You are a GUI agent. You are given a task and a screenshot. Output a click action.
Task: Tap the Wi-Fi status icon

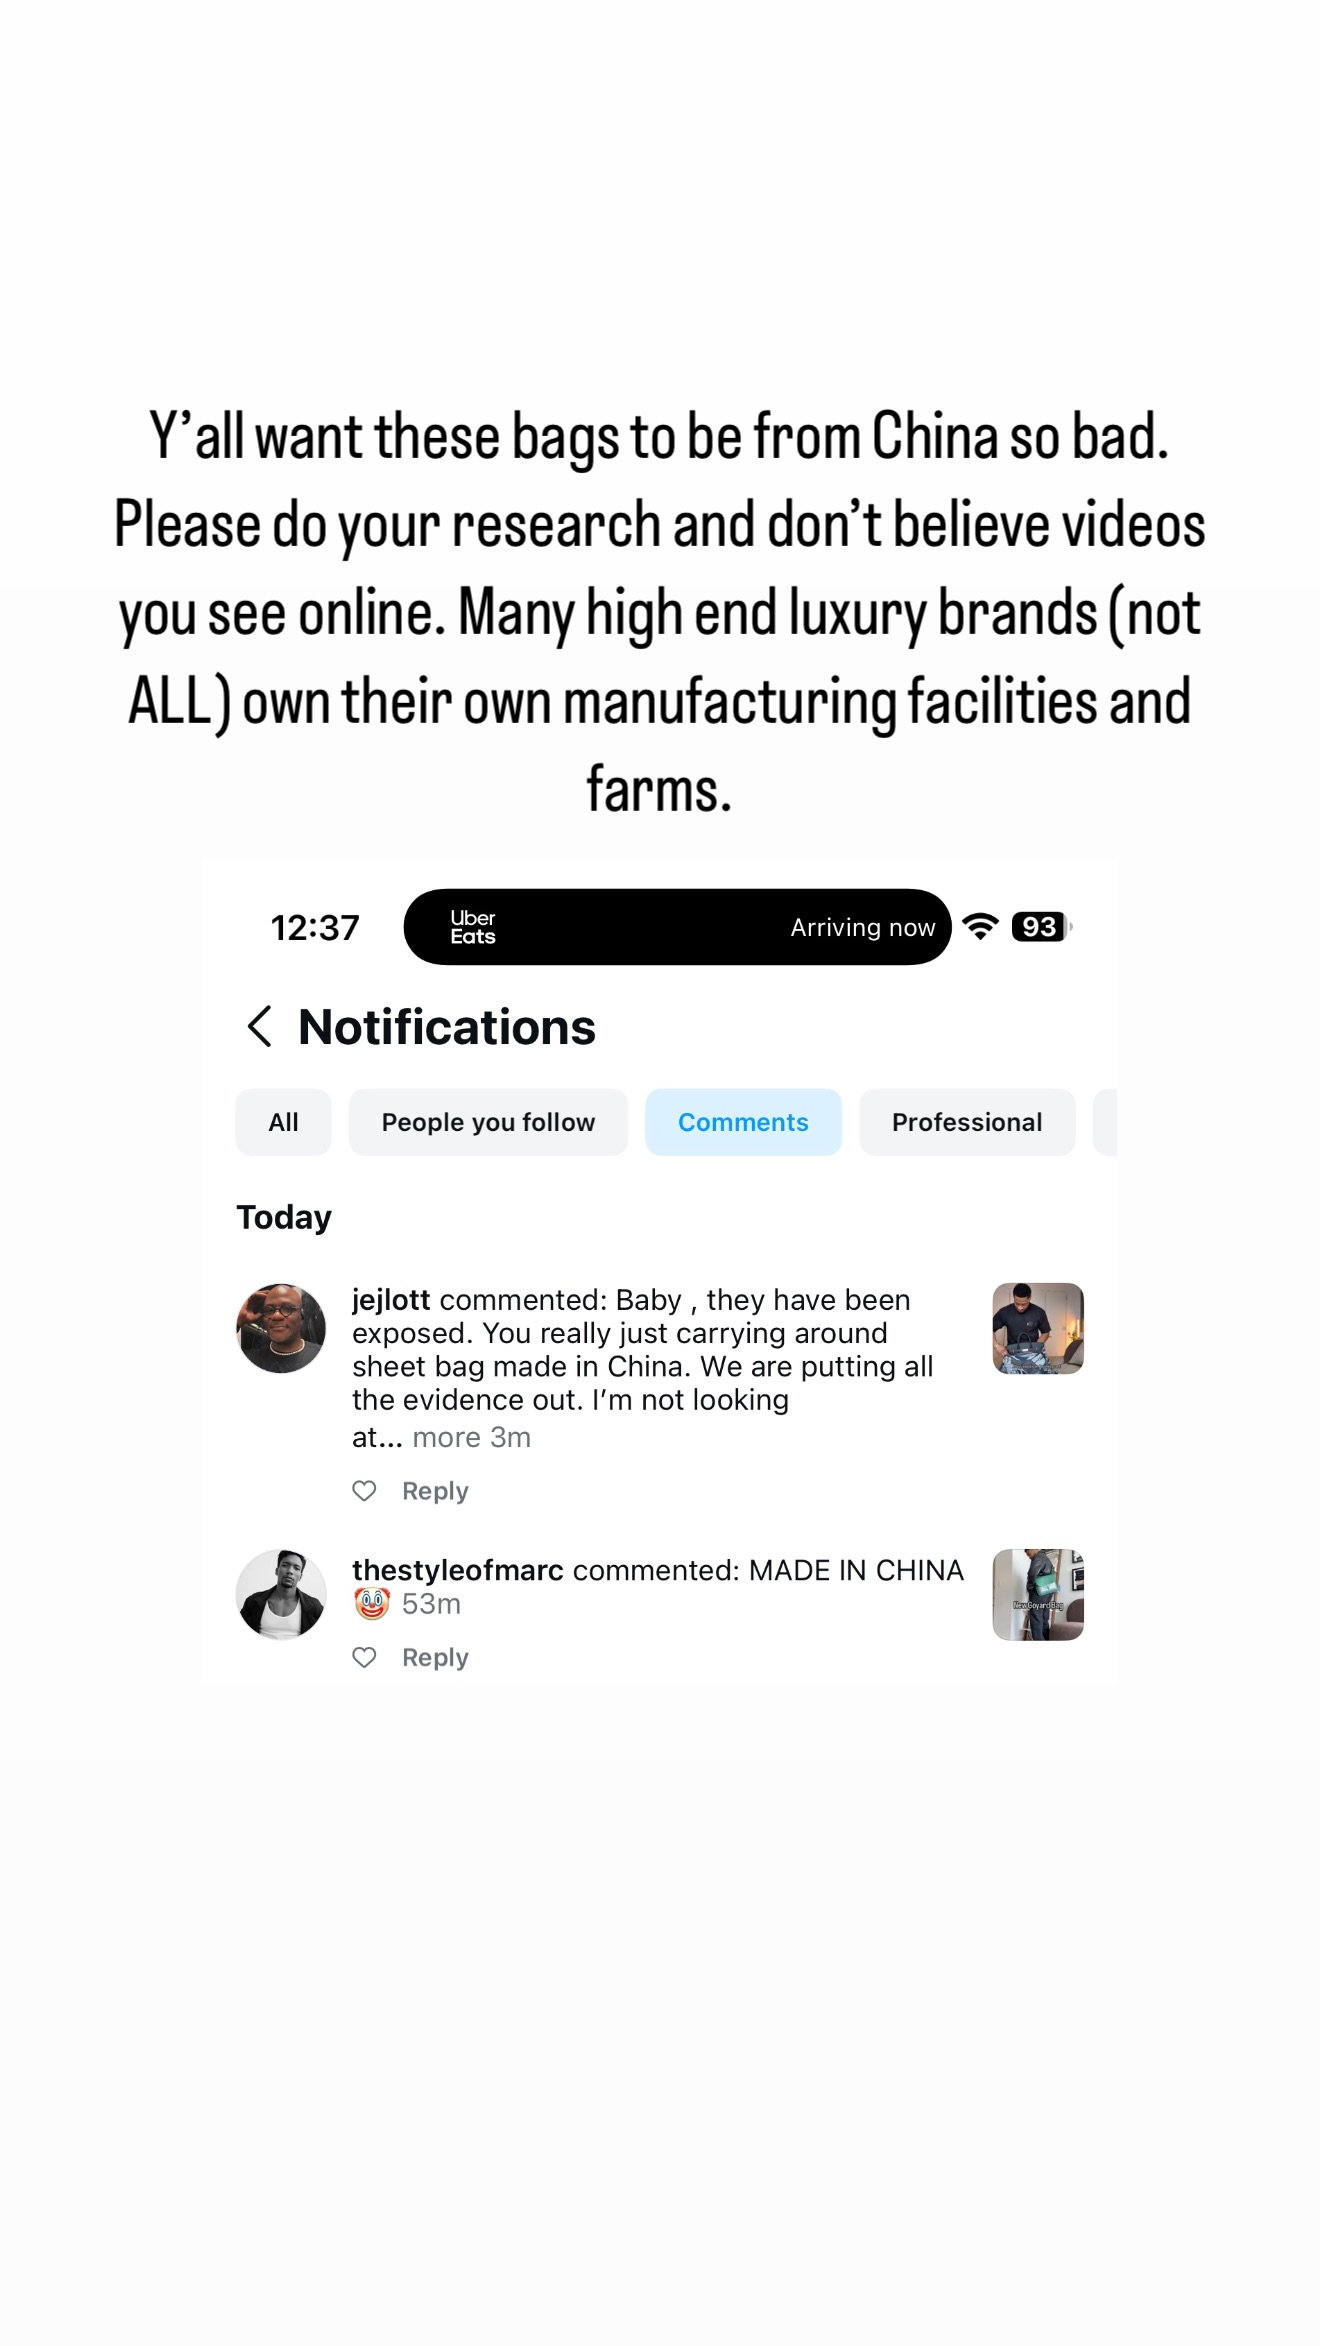[x=981, y=927]
